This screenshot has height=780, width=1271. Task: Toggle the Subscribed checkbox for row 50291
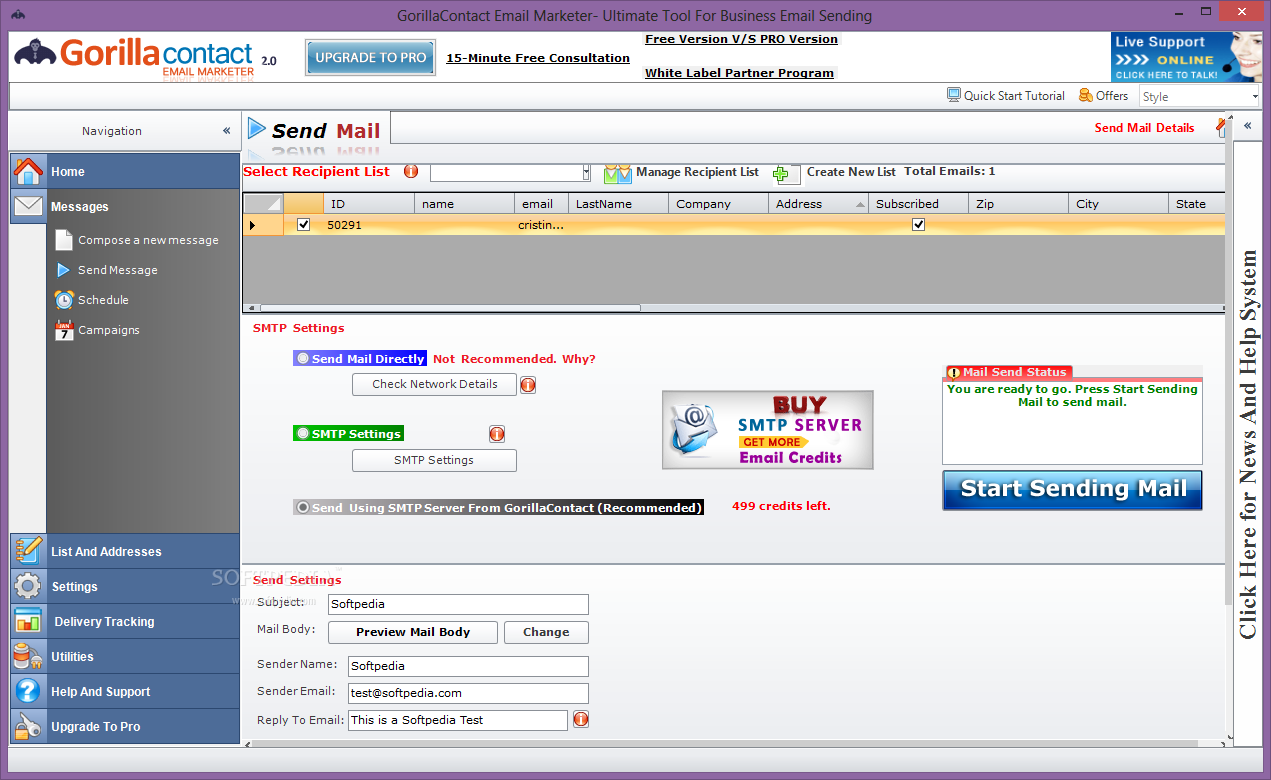coord(919,225)
